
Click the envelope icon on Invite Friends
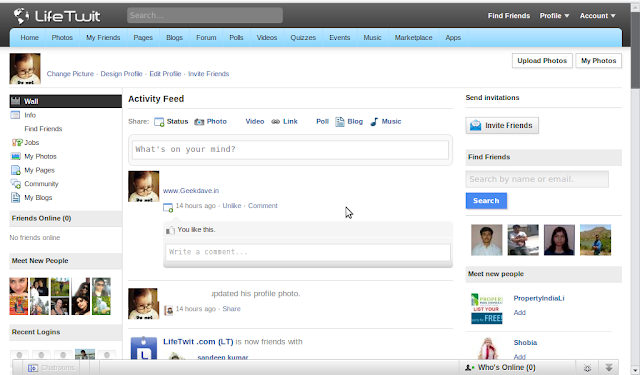click(476, 125)
